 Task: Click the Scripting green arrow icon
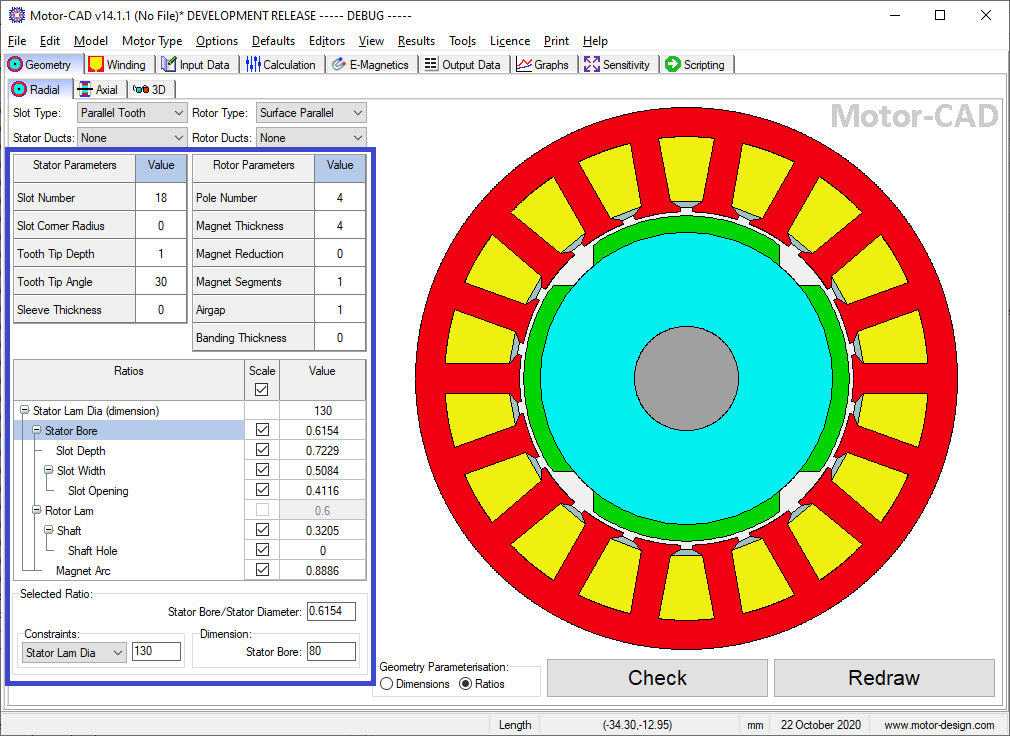(x=673, y=64)
